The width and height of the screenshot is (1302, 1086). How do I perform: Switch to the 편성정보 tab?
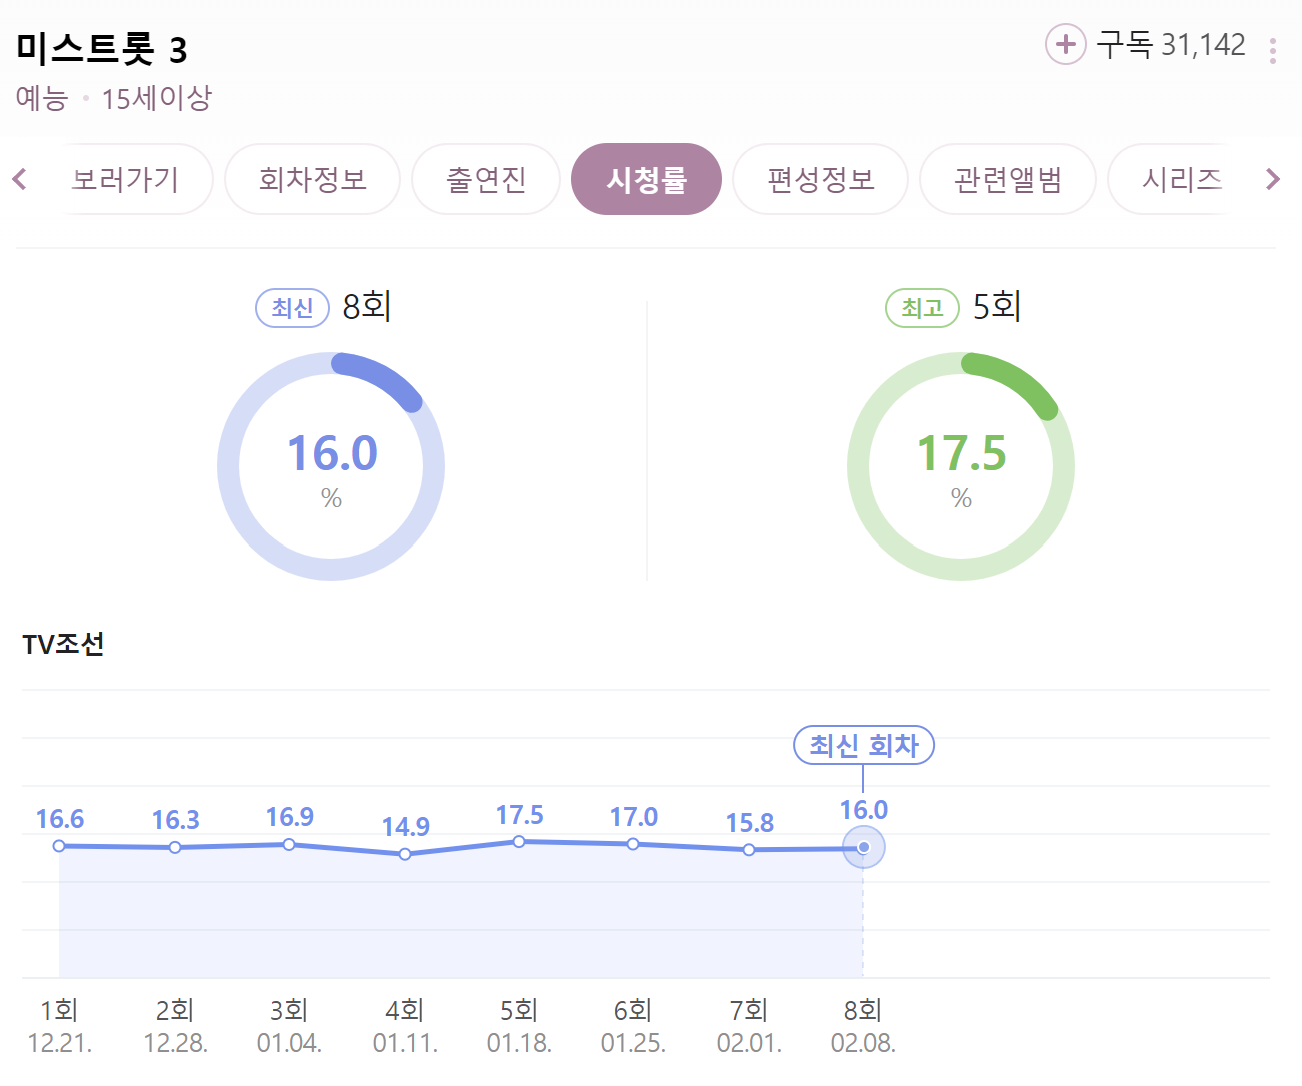(820, 179)
